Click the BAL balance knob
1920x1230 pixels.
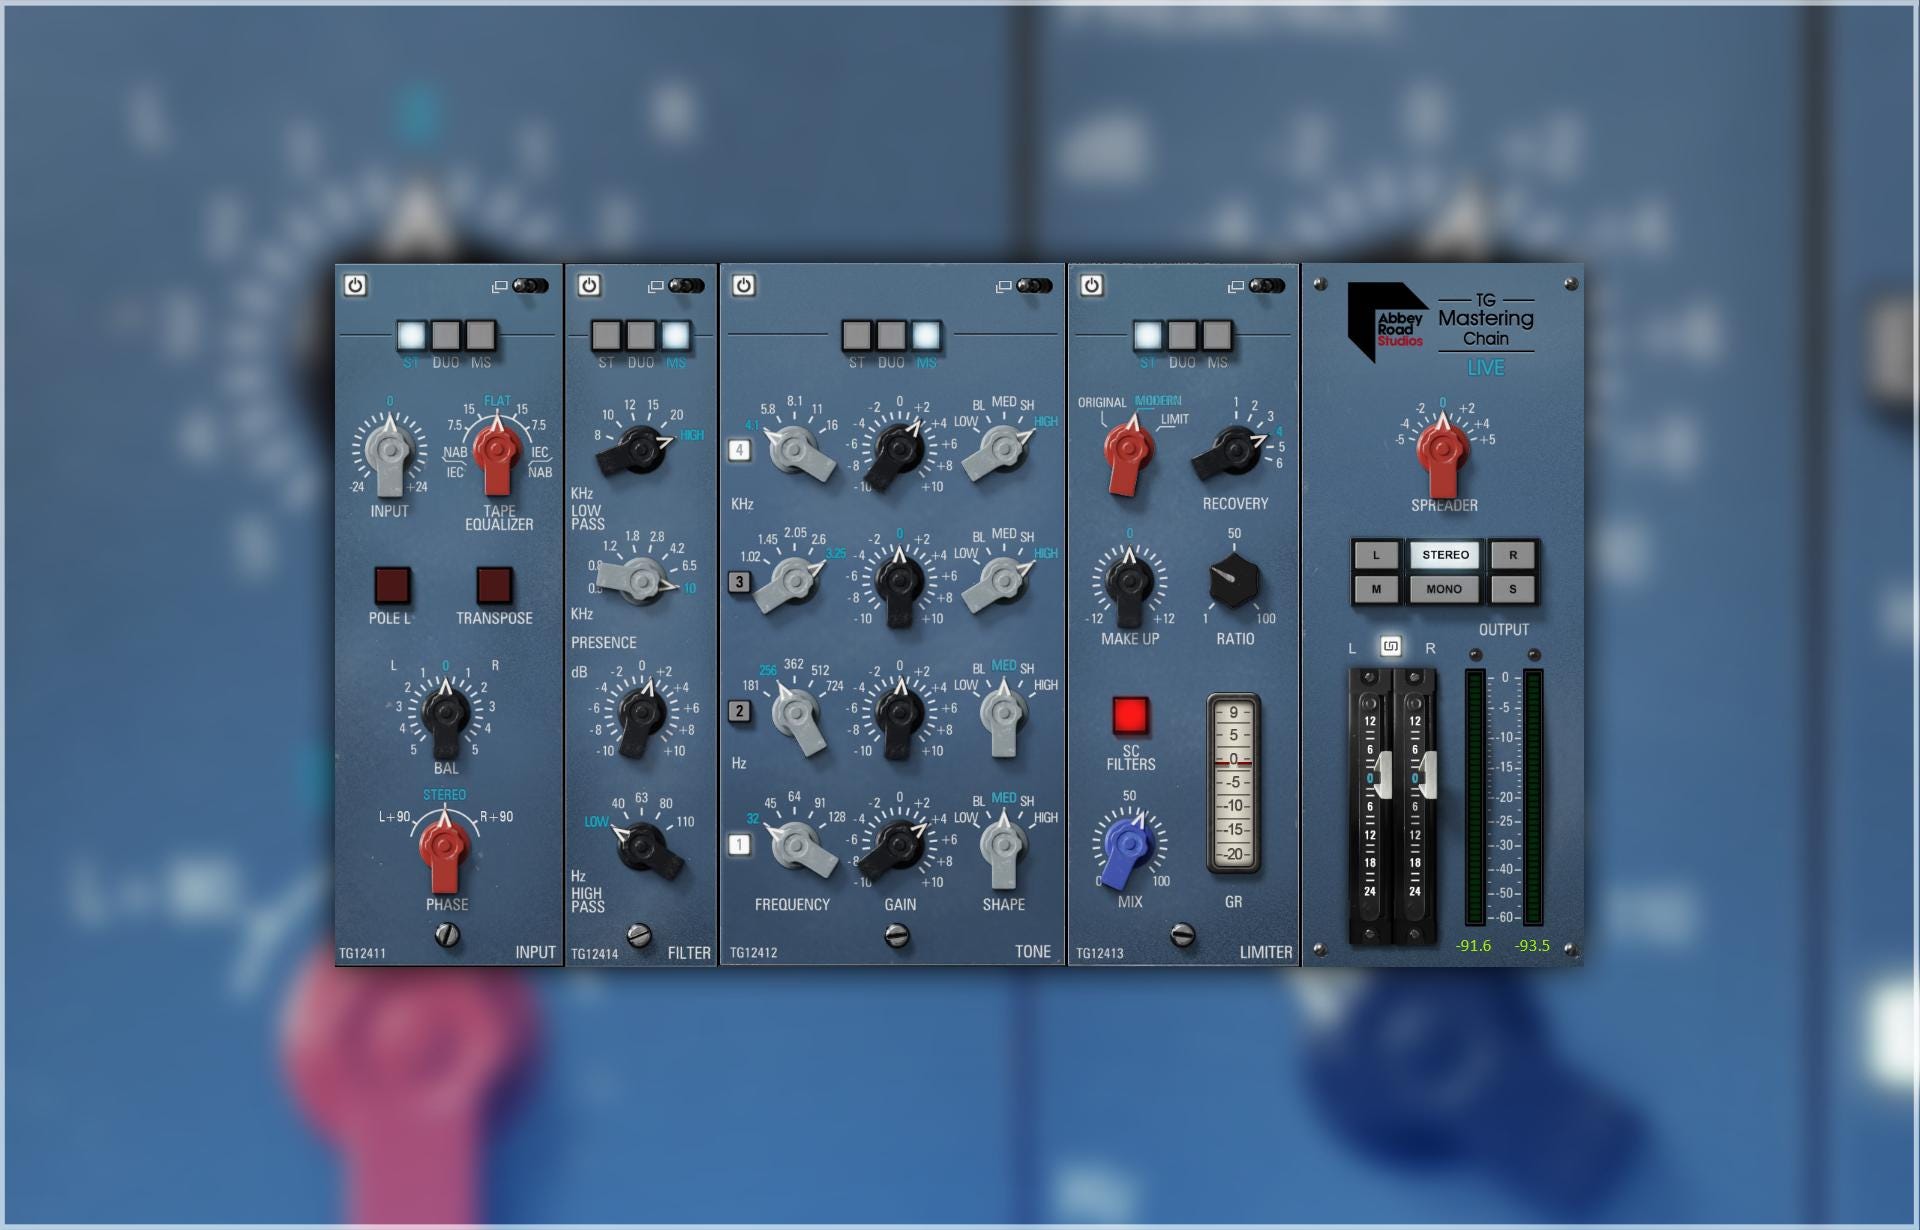(x=446, y=714)
